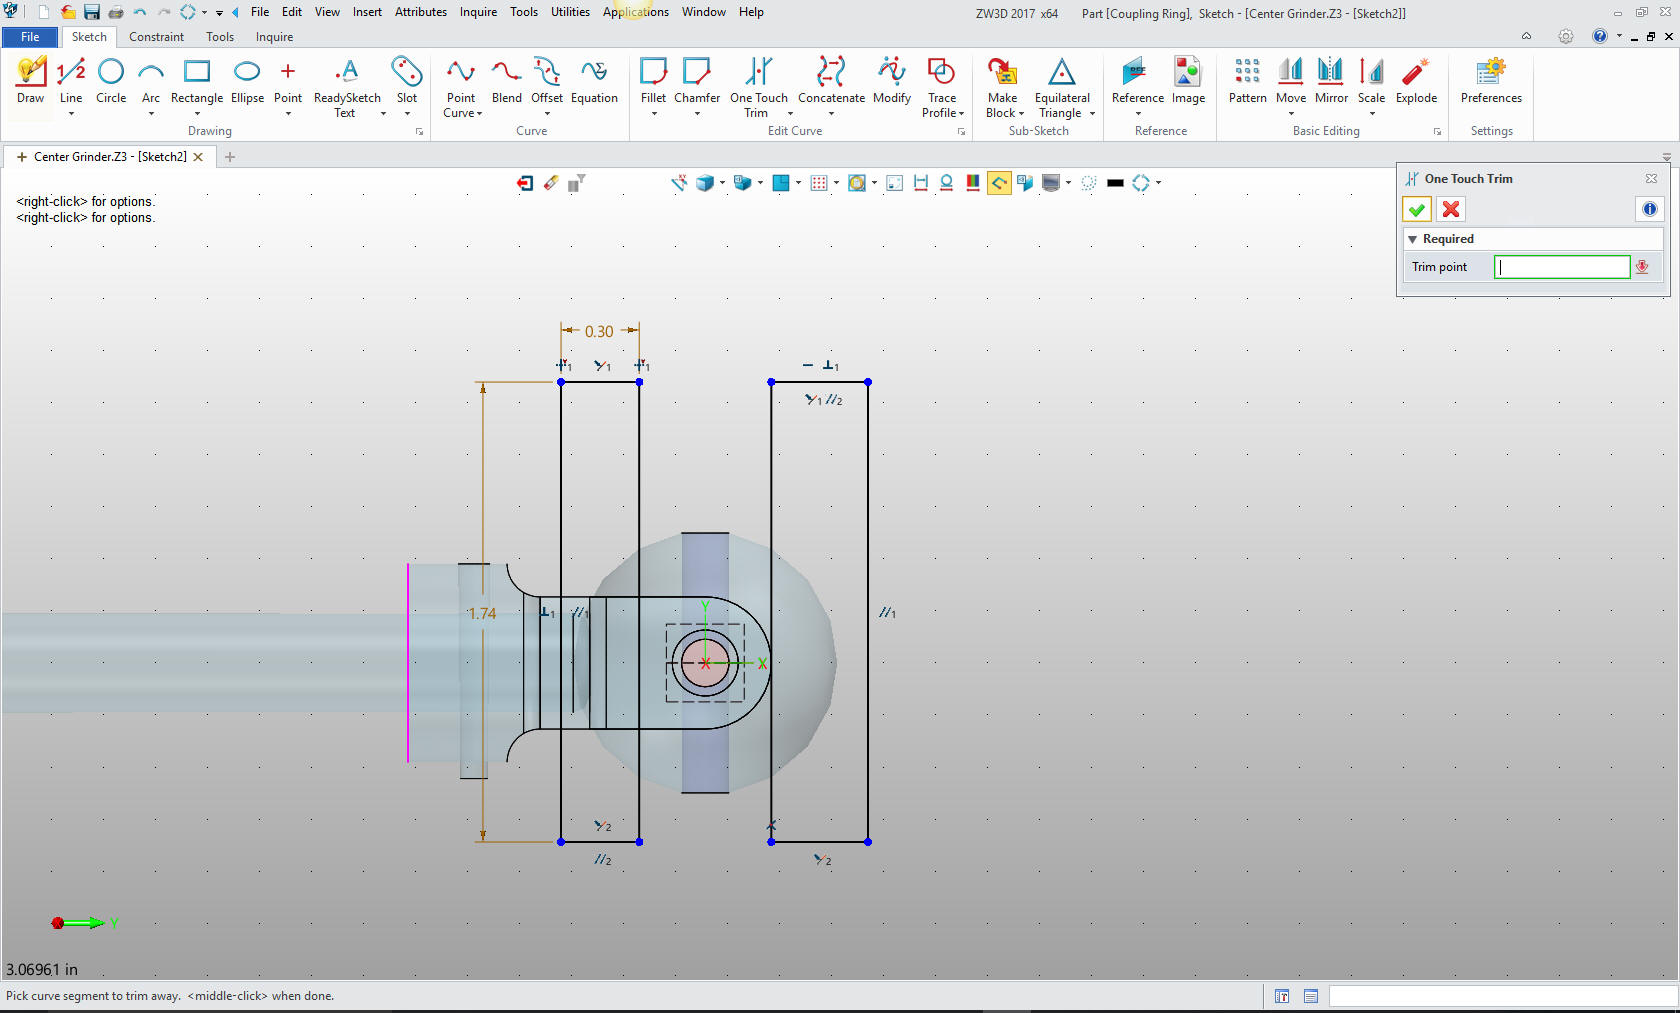Insert an Image with the Image tool

tap(1188, 80)
